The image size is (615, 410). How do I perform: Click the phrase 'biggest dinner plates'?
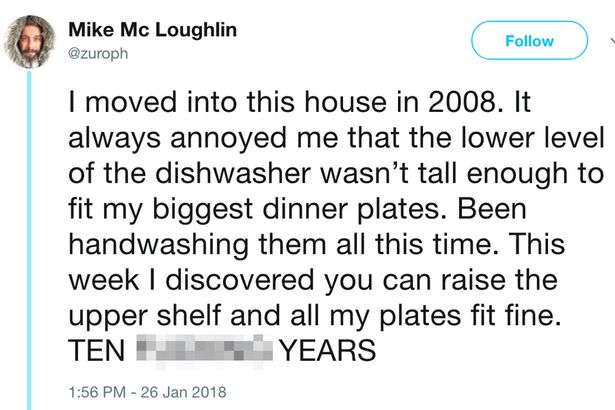pos(300,209)
